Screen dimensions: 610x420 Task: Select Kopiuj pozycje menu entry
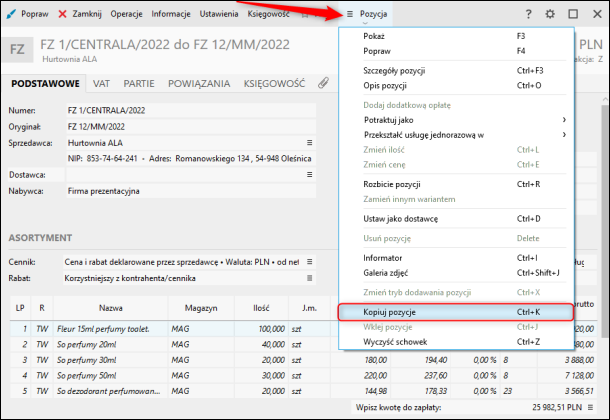pos(456,312)
